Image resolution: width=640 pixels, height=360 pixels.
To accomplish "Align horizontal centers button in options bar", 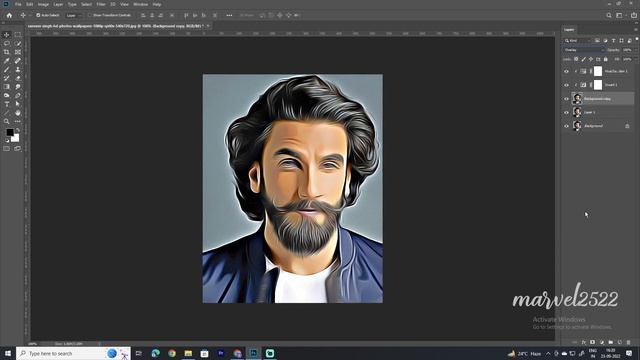I will [x=152, y=16].
